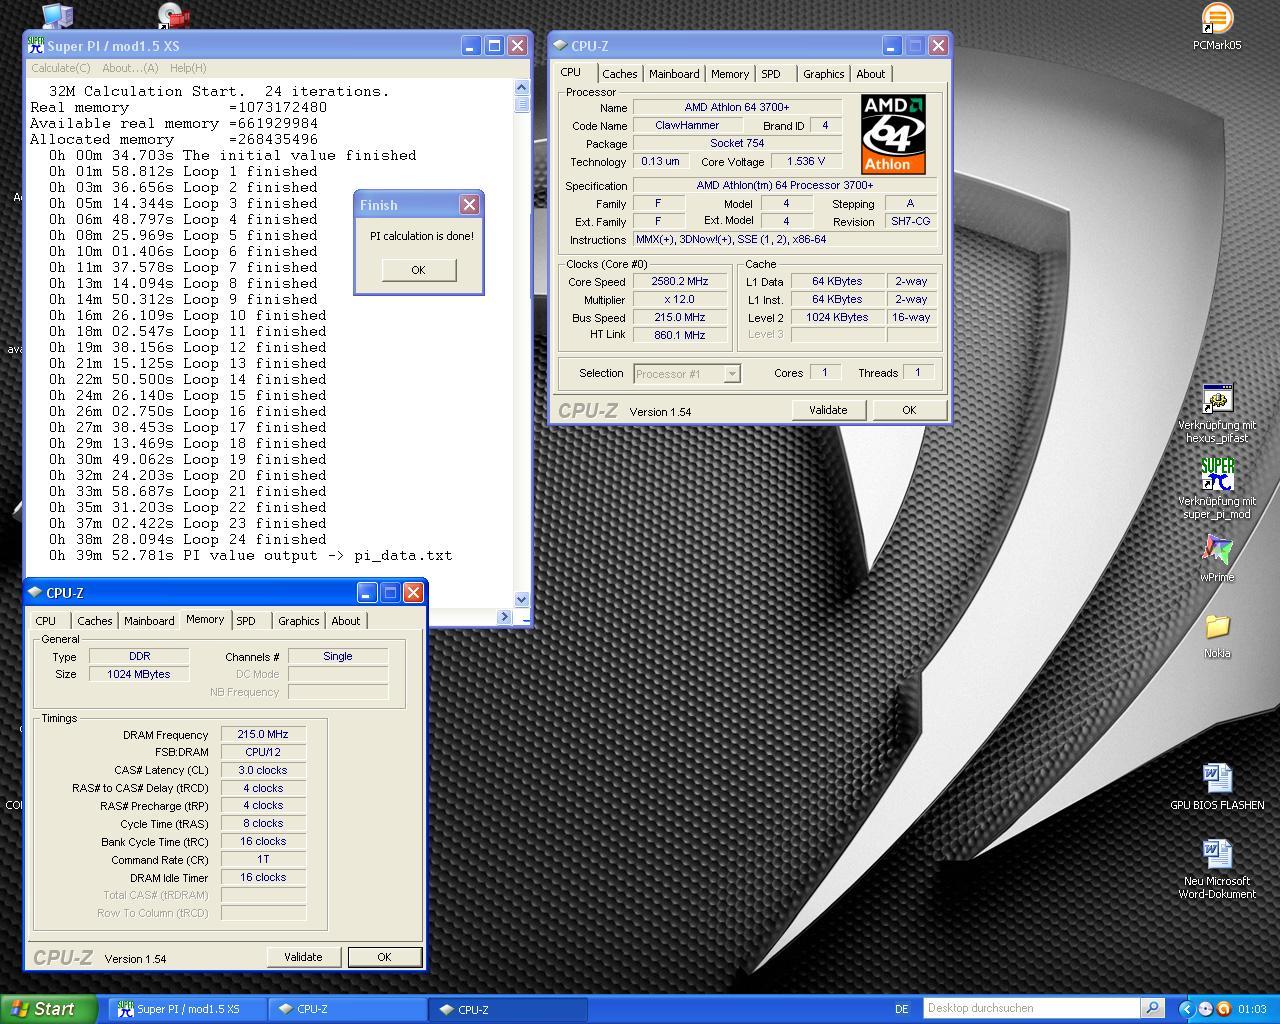Switch to About tab in upper CPU-Z
The image size is (1280, 1024).
click(x=870, y=74)
